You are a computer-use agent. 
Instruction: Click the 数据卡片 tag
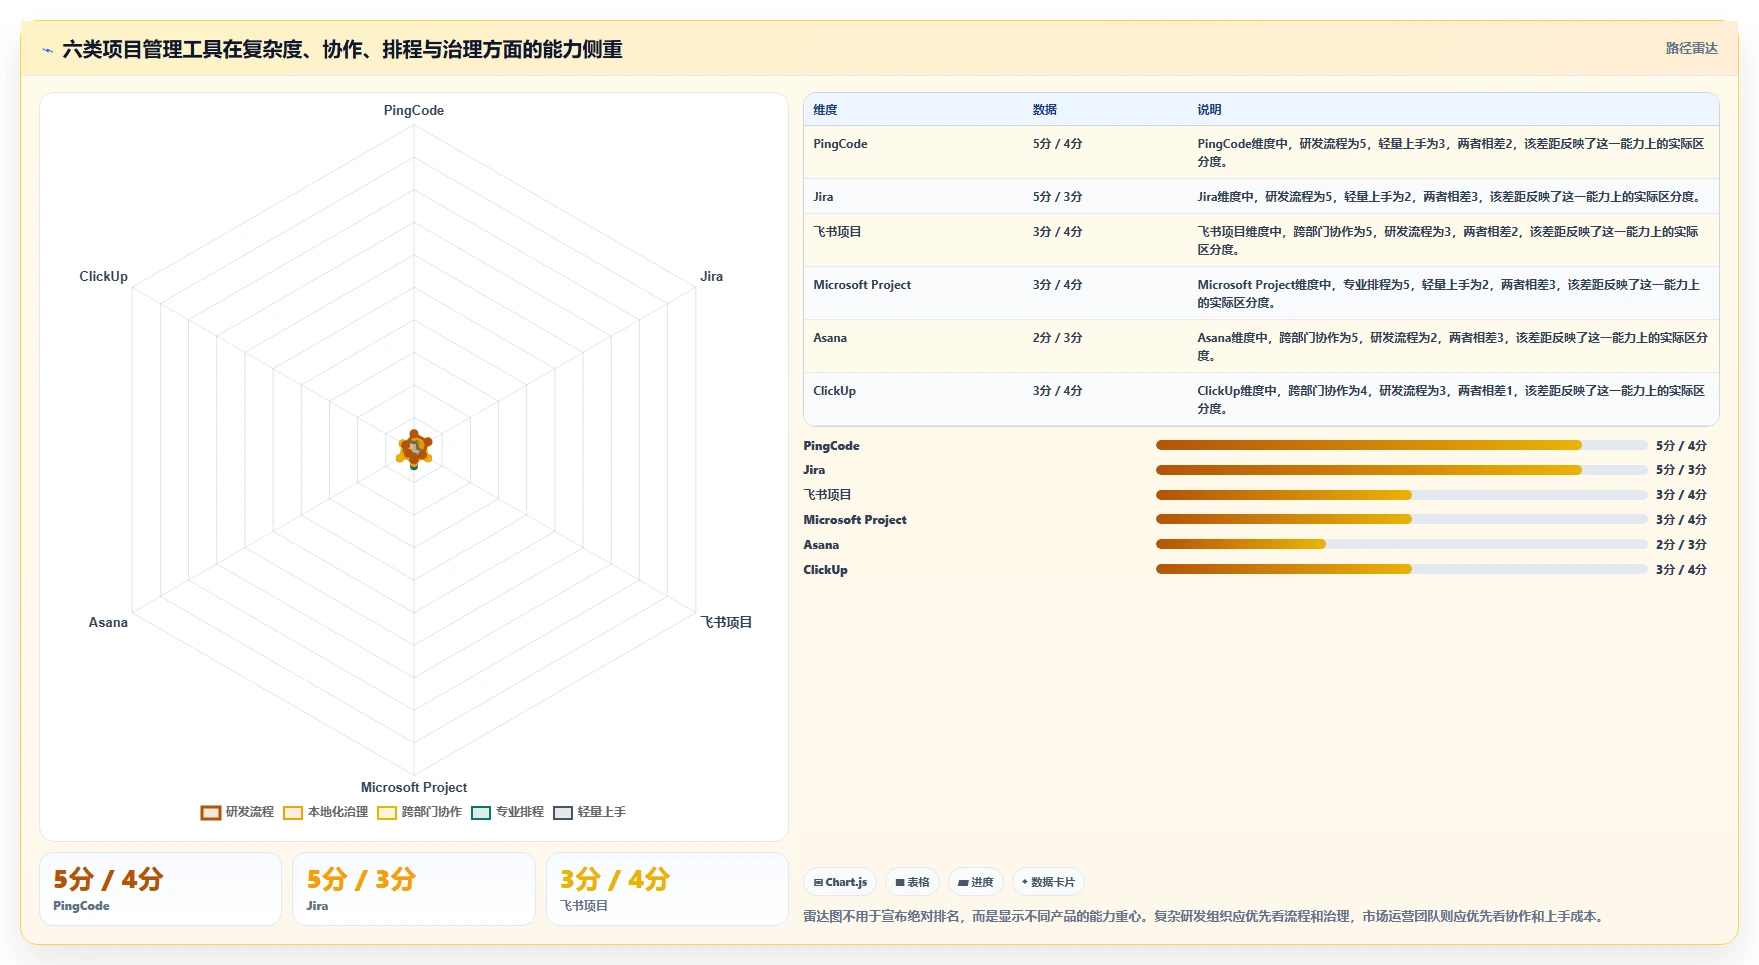click(x=1048, y=882)
